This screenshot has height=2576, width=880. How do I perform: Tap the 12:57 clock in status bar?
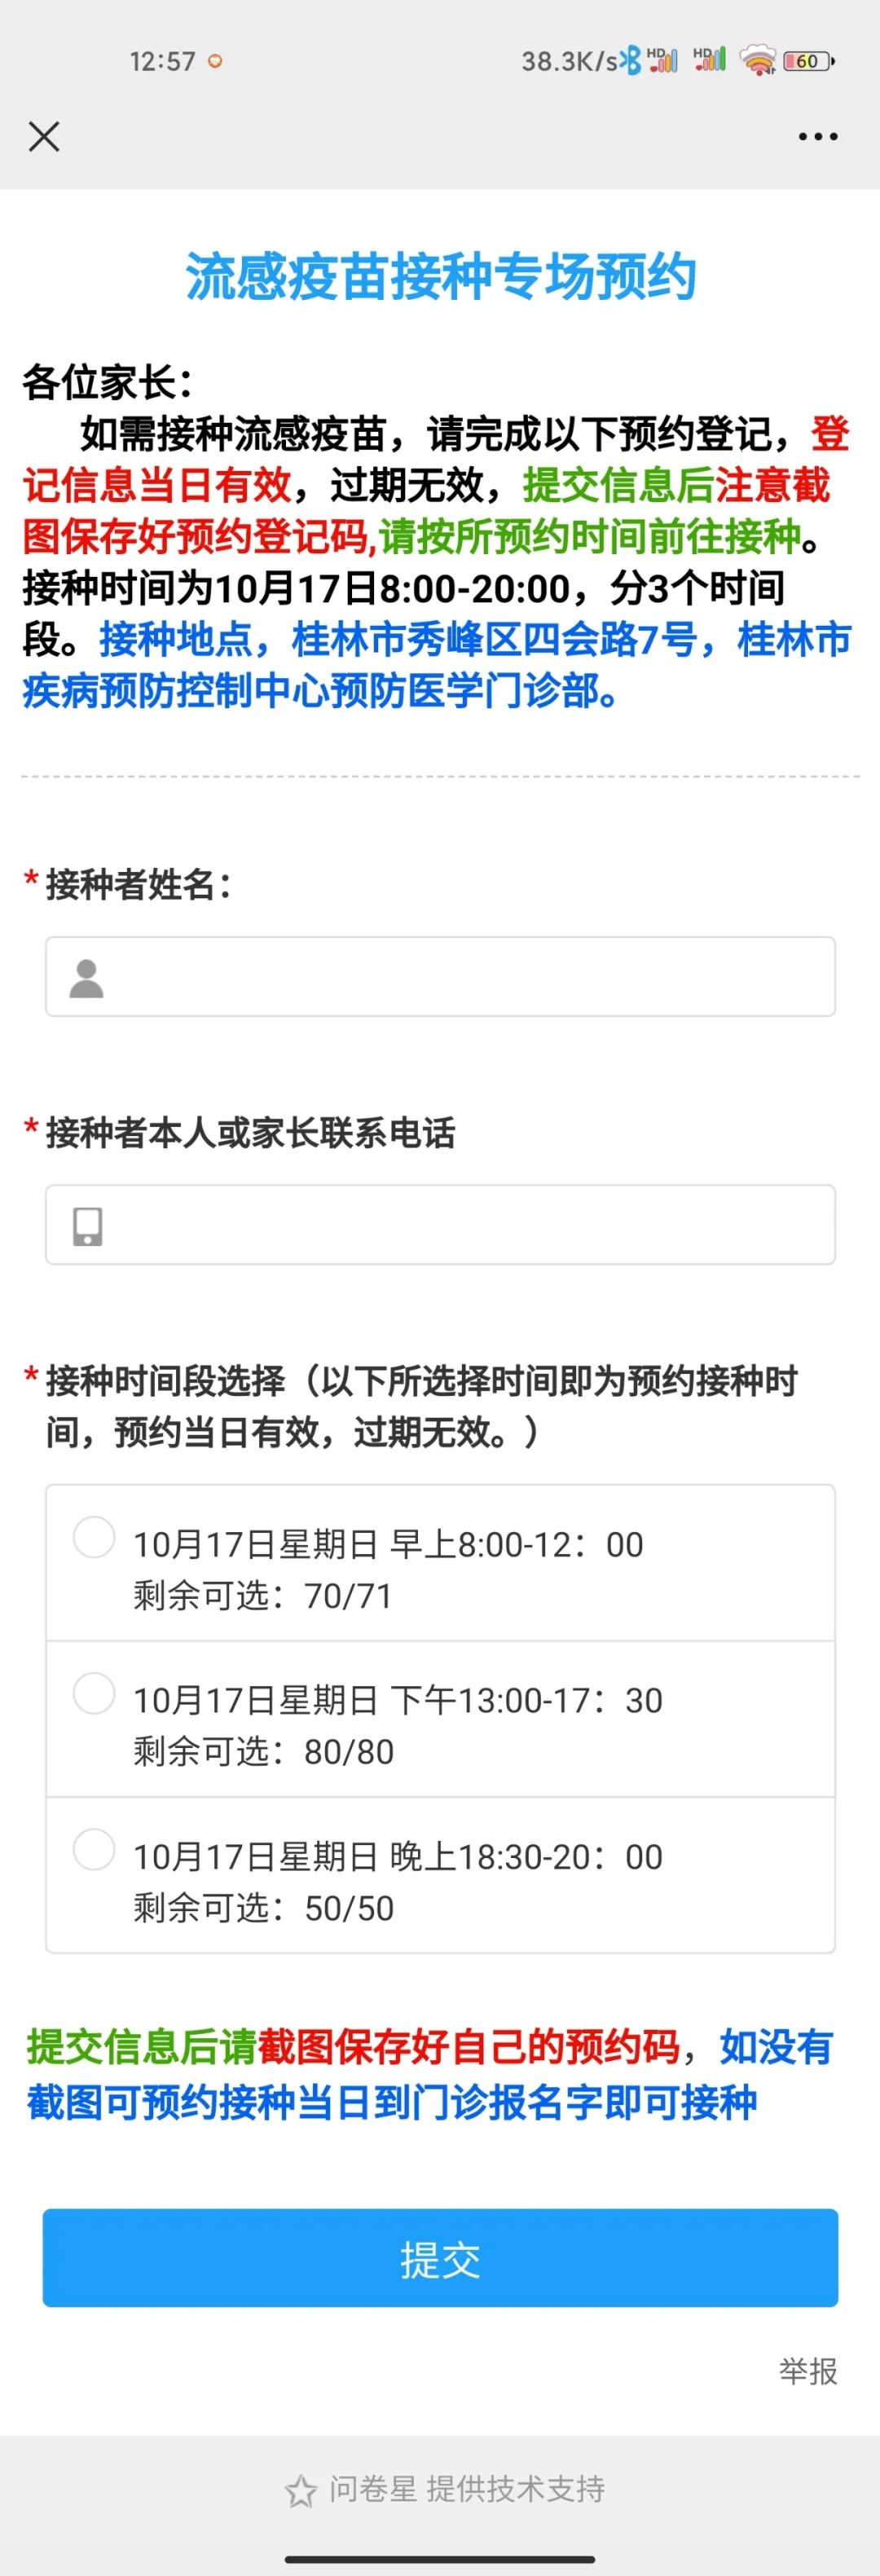(162, 61)
